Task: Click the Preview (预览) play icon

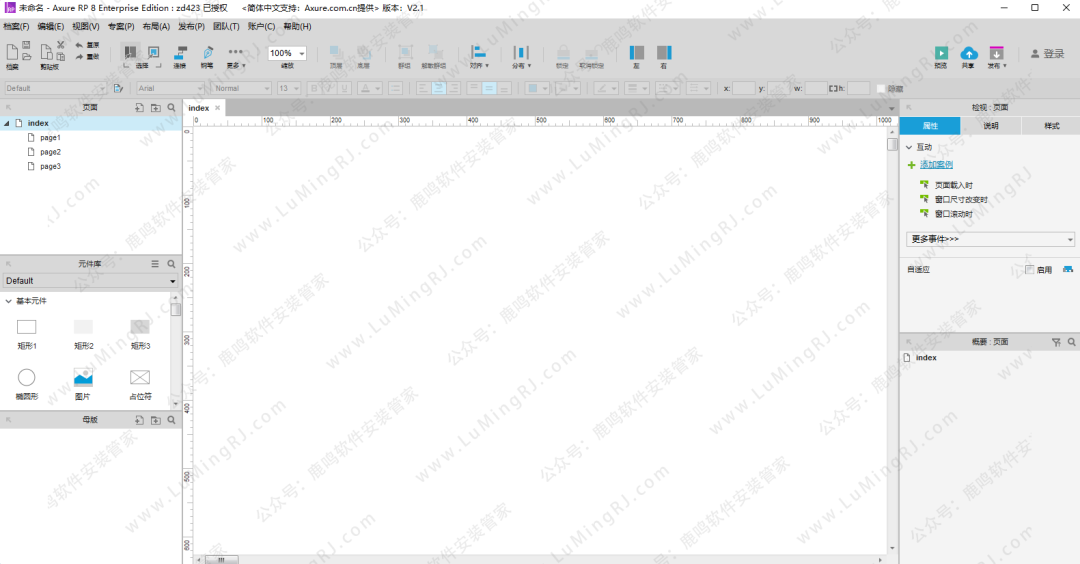Action: click(x=941, y=53)
